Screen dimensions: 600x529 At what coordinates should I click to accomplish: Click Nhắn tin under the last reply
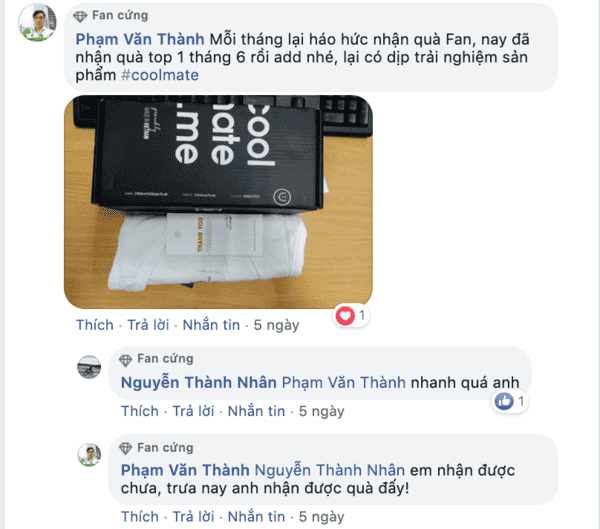click(x=256, y=517)
